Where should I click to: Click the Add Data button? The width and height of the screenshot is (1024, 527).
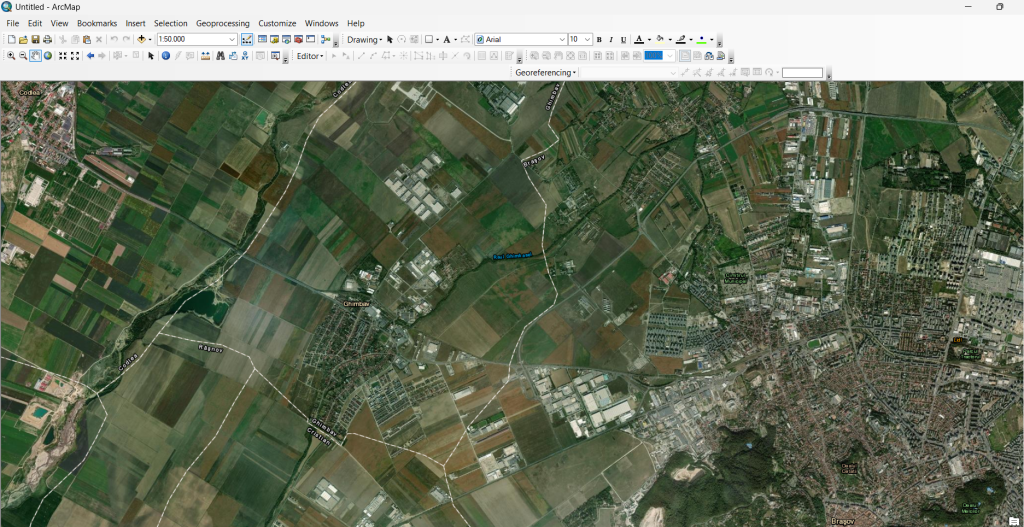point(142,39)
